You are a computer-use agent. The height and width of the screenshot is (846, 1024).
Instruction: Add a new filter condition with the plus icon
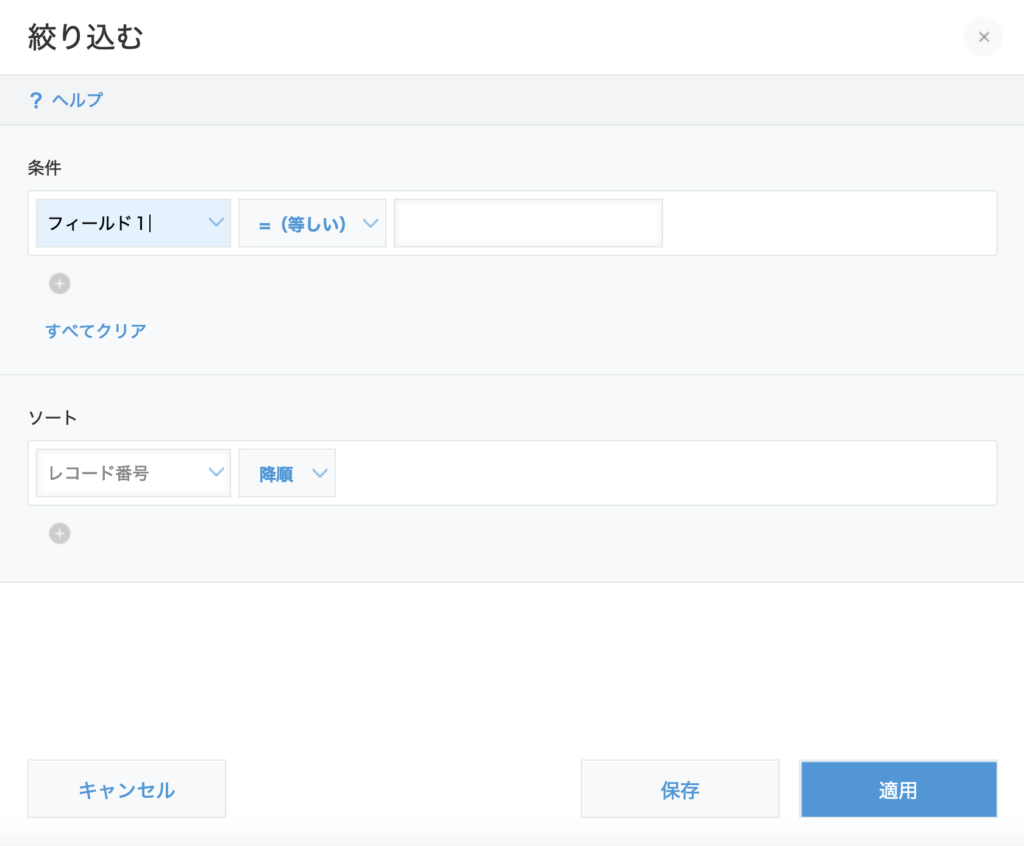point(60,284)
